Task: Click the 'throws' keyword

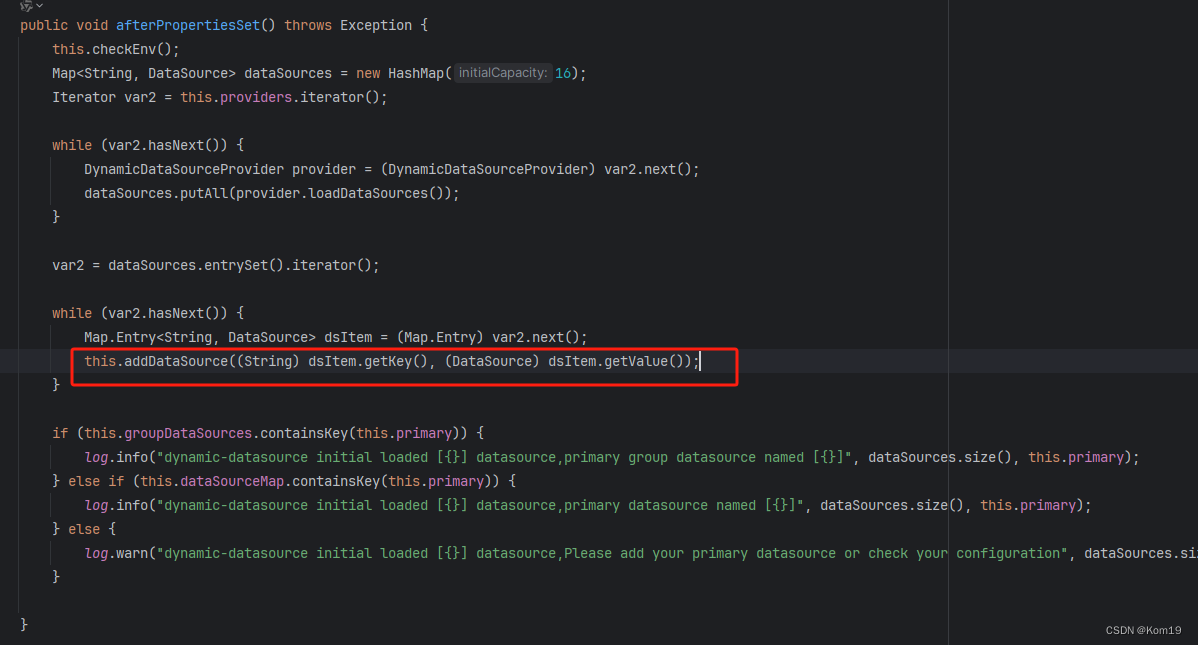Action: tap(308, 25)
